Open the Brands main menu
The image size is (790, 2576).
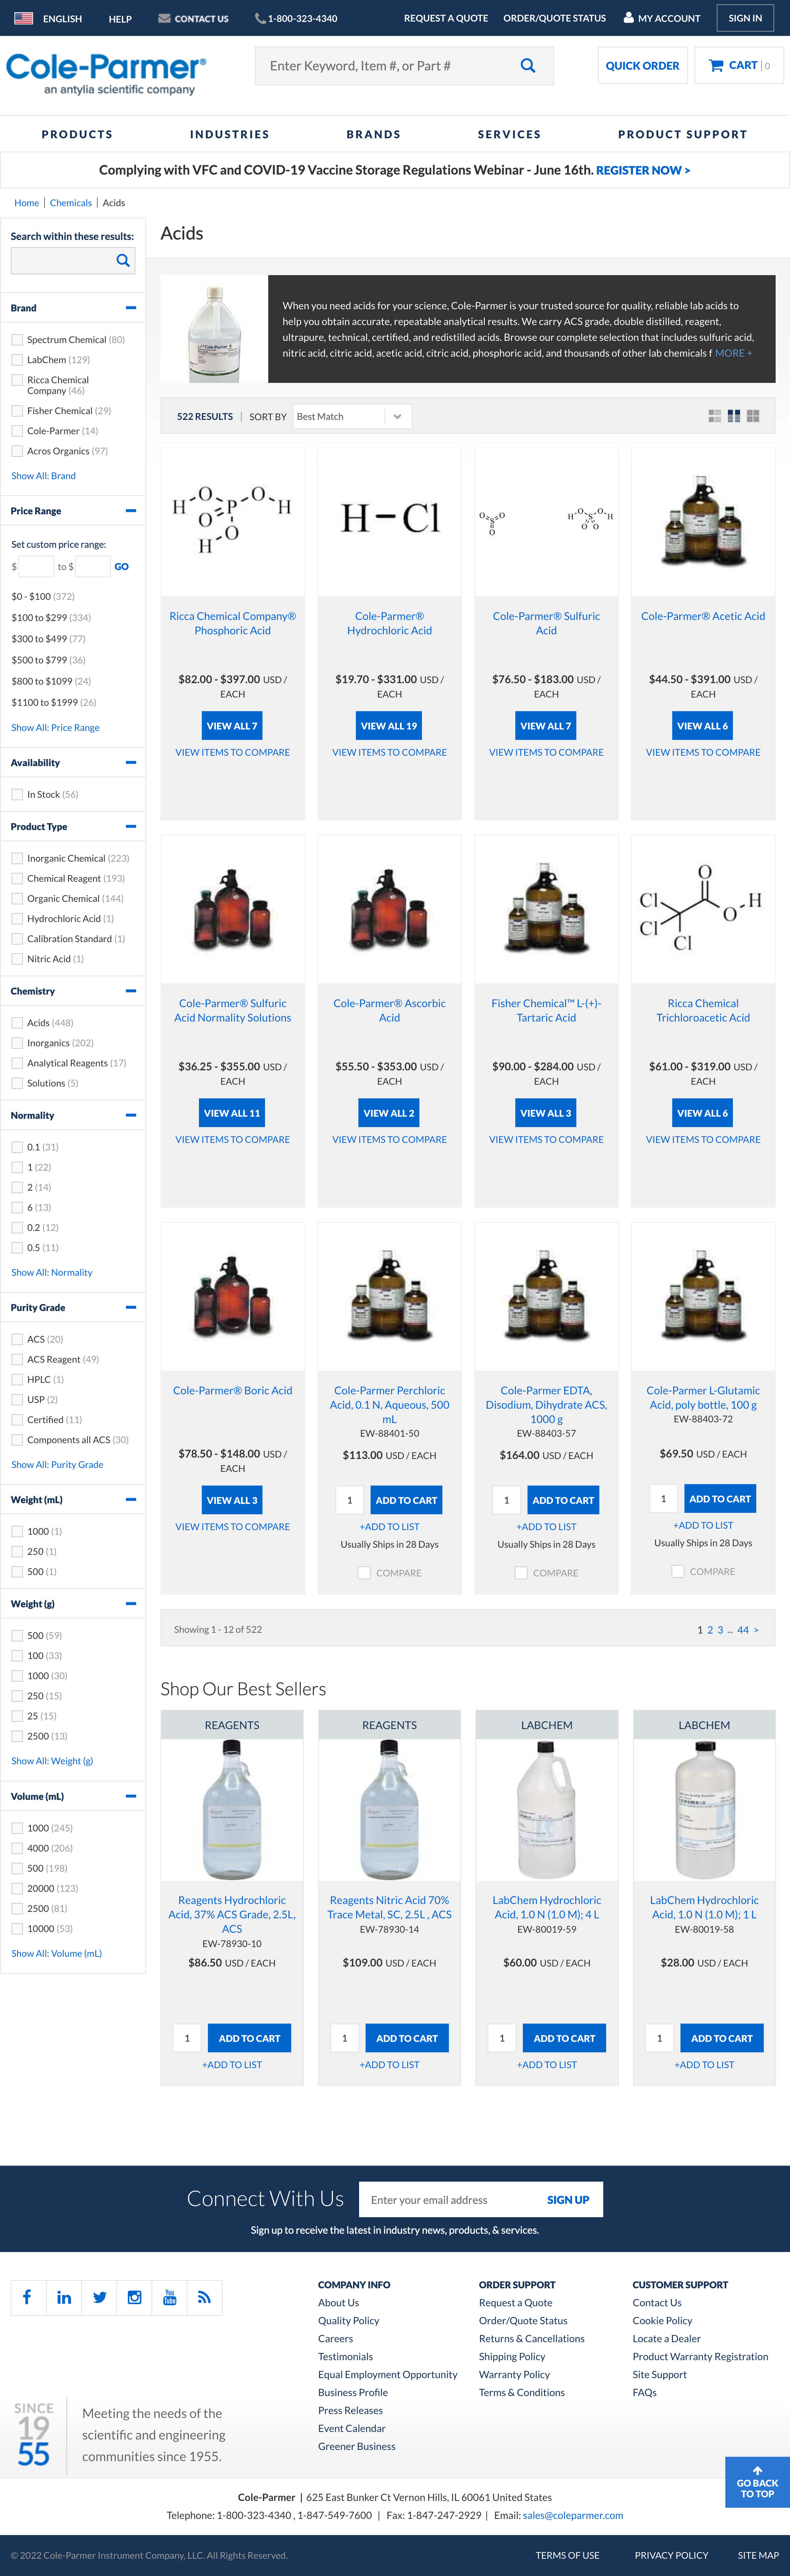(x=374, y=134)
